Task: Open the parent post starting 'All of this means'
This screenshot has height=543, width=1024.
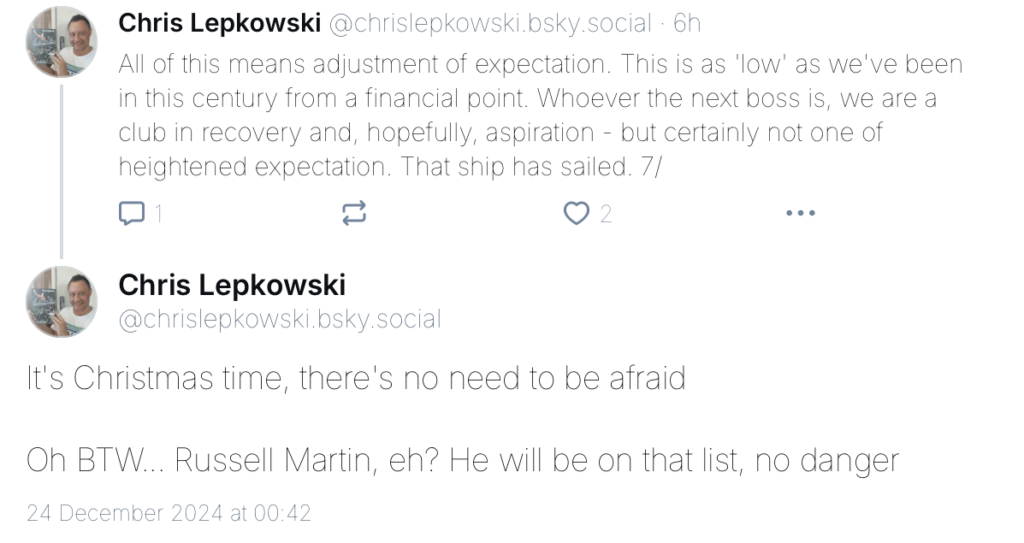Action: 541,115
